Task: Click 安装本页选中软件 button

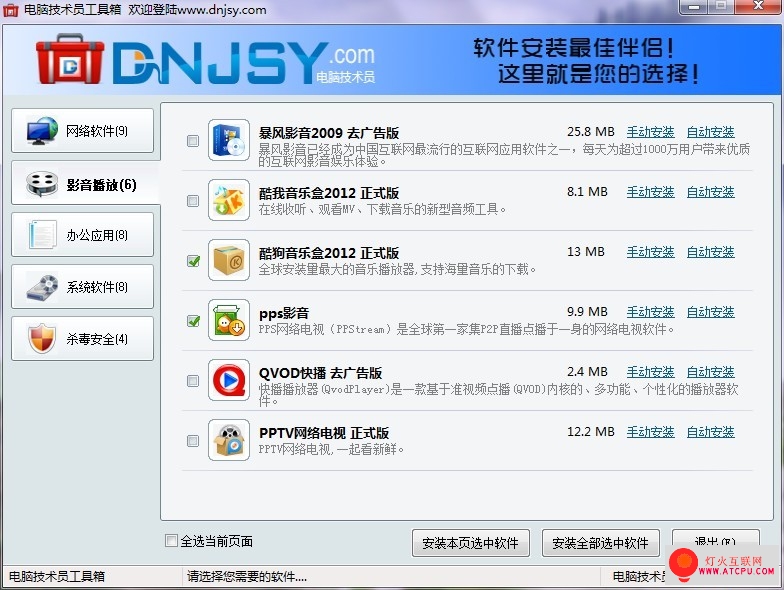Action: pos(470,543)
